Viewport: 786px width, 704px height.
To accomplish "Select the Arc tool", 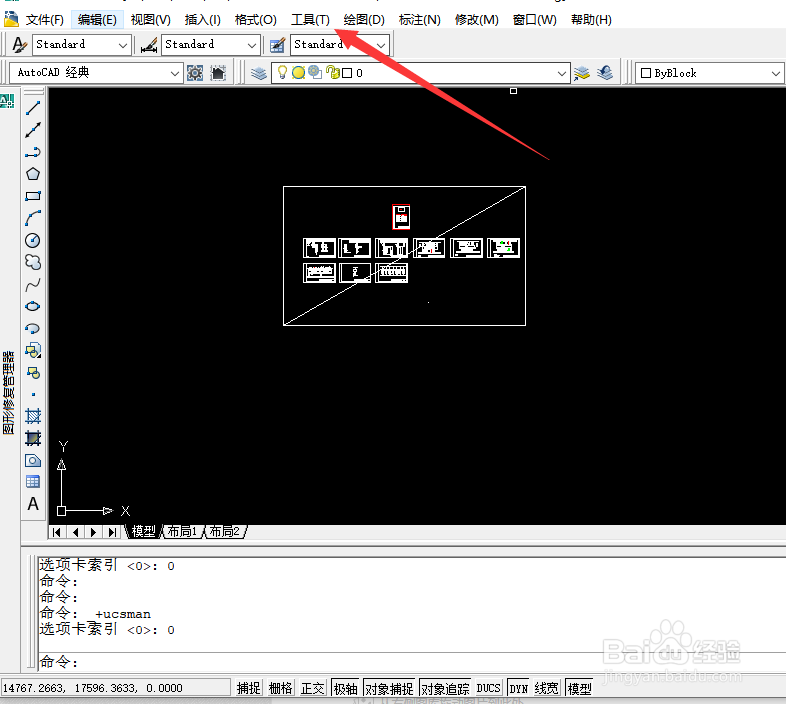I will [x=33, y=218].
